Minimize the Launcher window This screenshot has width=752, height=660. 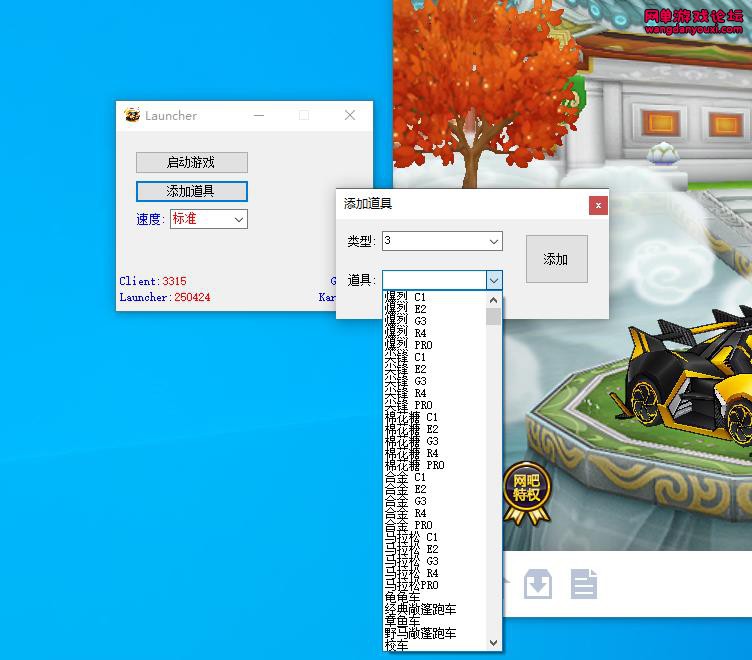(x=259, y=115)
